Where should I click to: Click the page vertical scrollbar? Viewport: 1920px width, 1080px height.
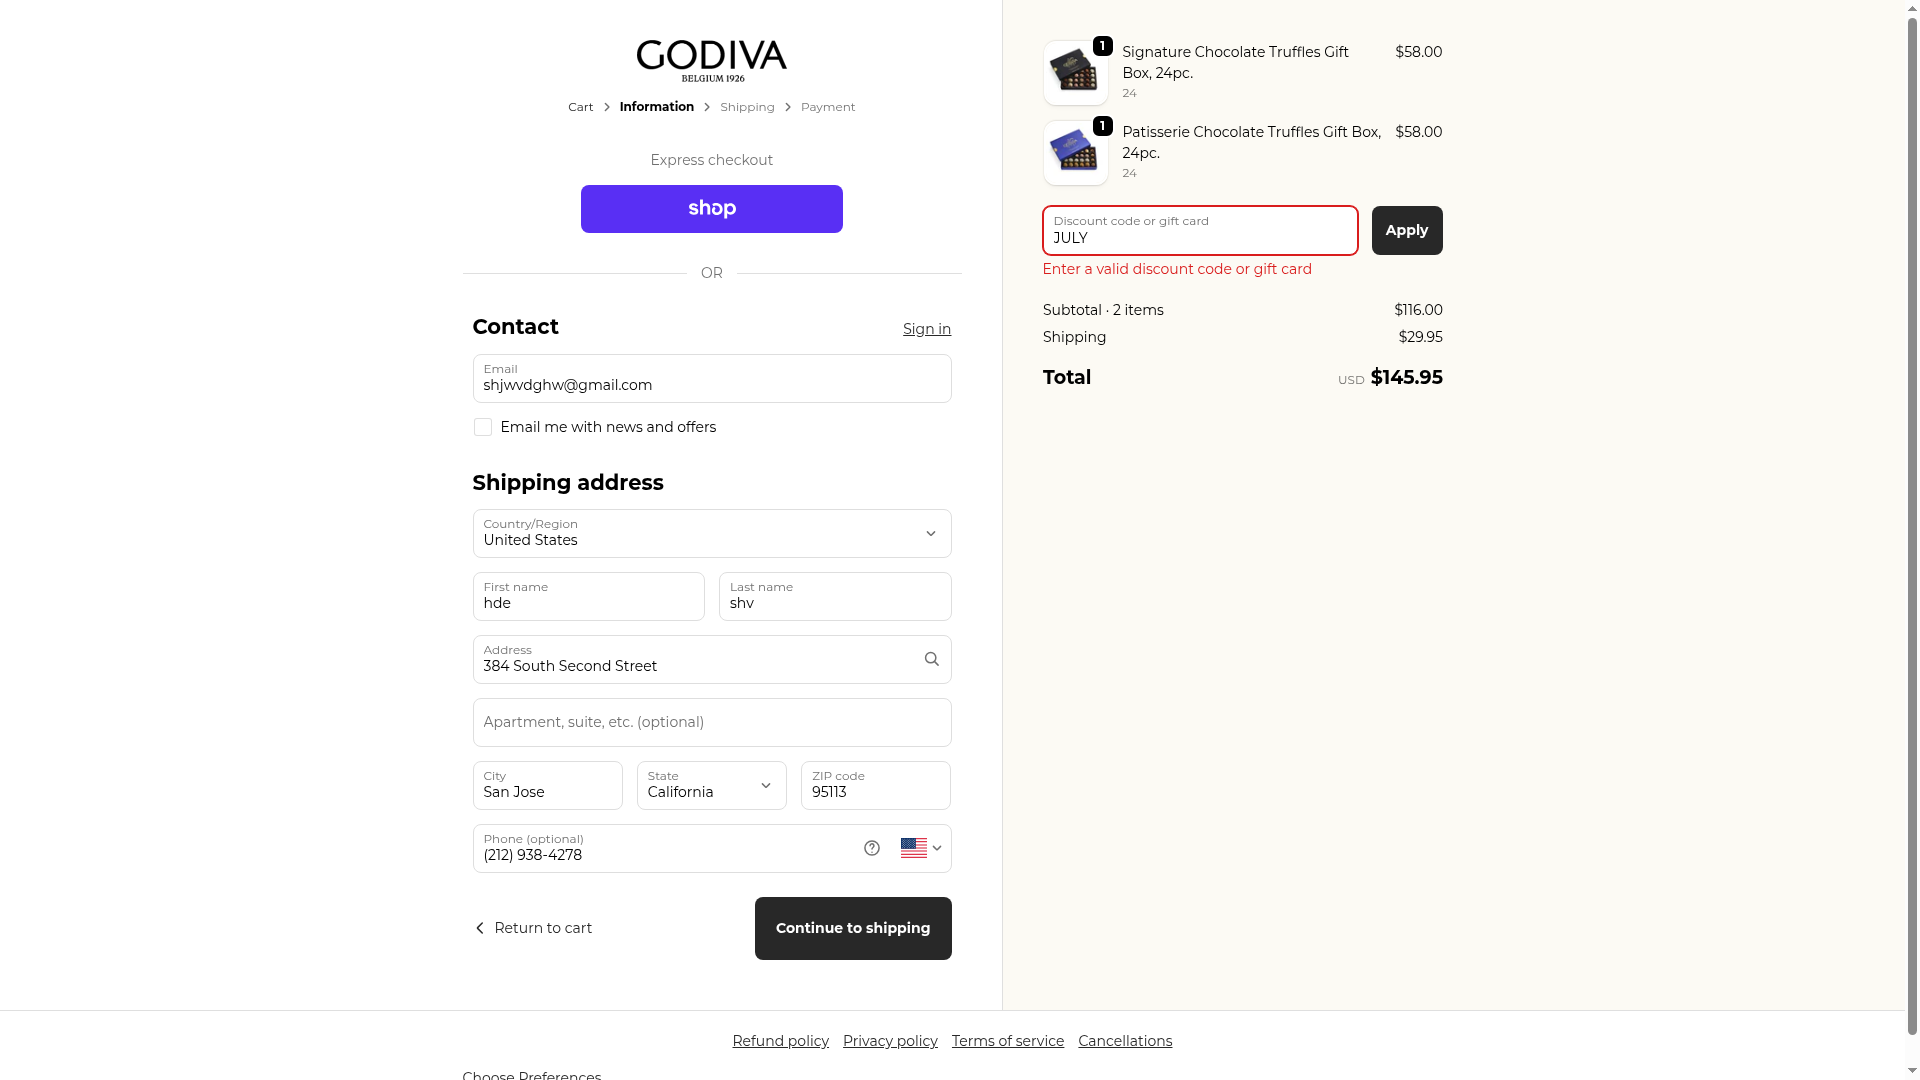click(x=1912, y=540)
